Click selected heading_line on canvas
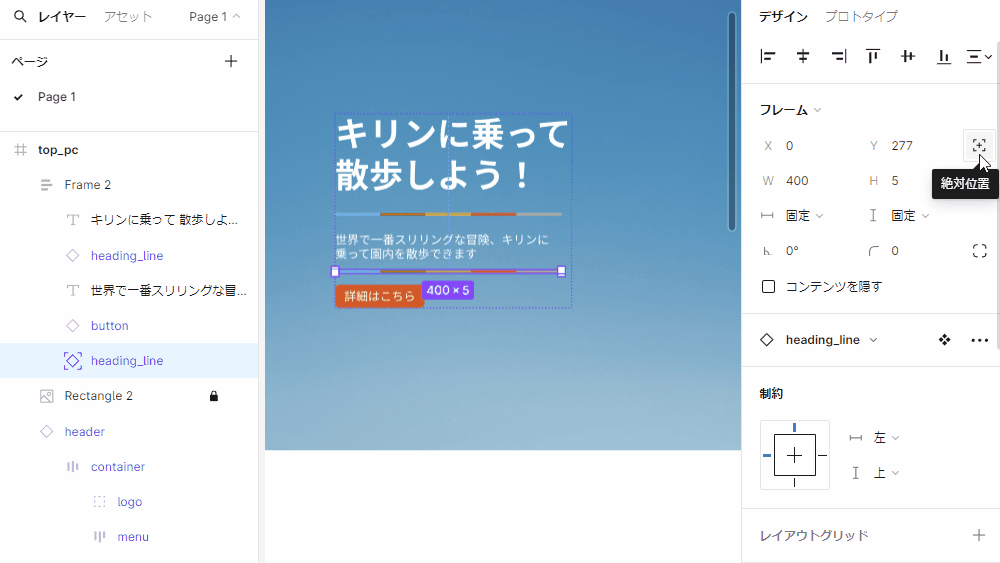Image resolution: width=1000 pixels, height=563 pixels. 448,272
